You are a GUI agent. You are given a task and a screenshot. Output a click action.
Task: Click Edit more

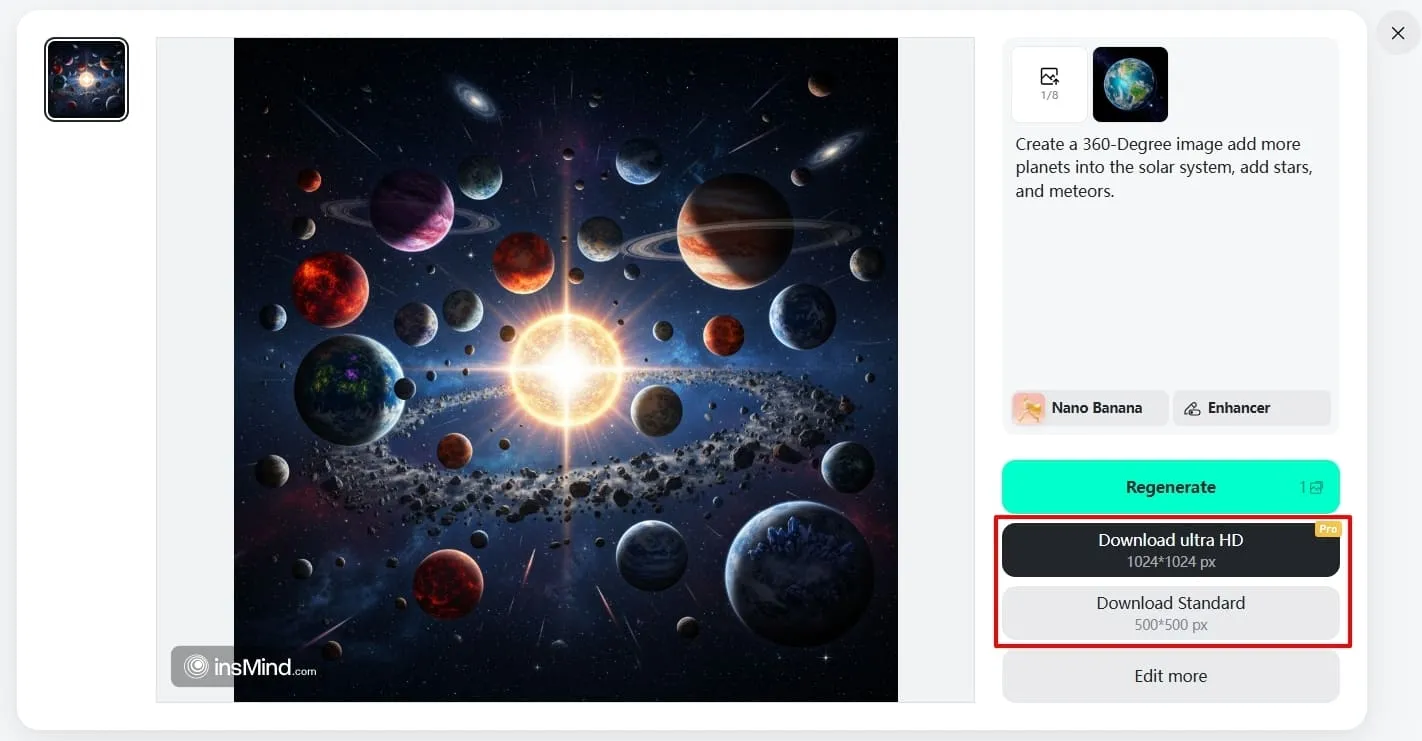pyautogui.click(x=1170, y=676)
